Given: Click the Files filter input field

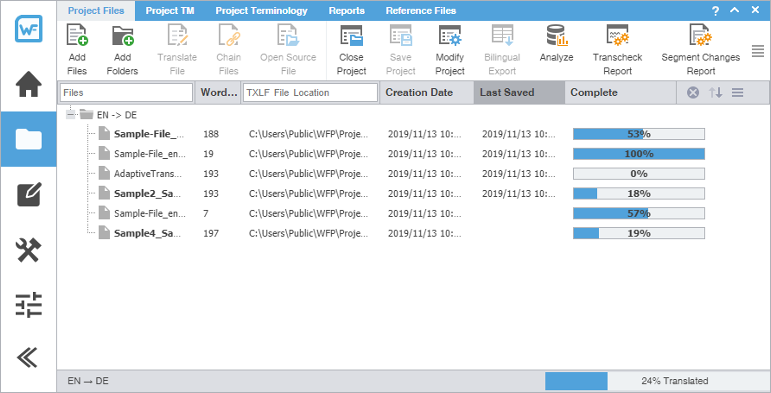Looking at the screenshot, I should coord(126,92).
